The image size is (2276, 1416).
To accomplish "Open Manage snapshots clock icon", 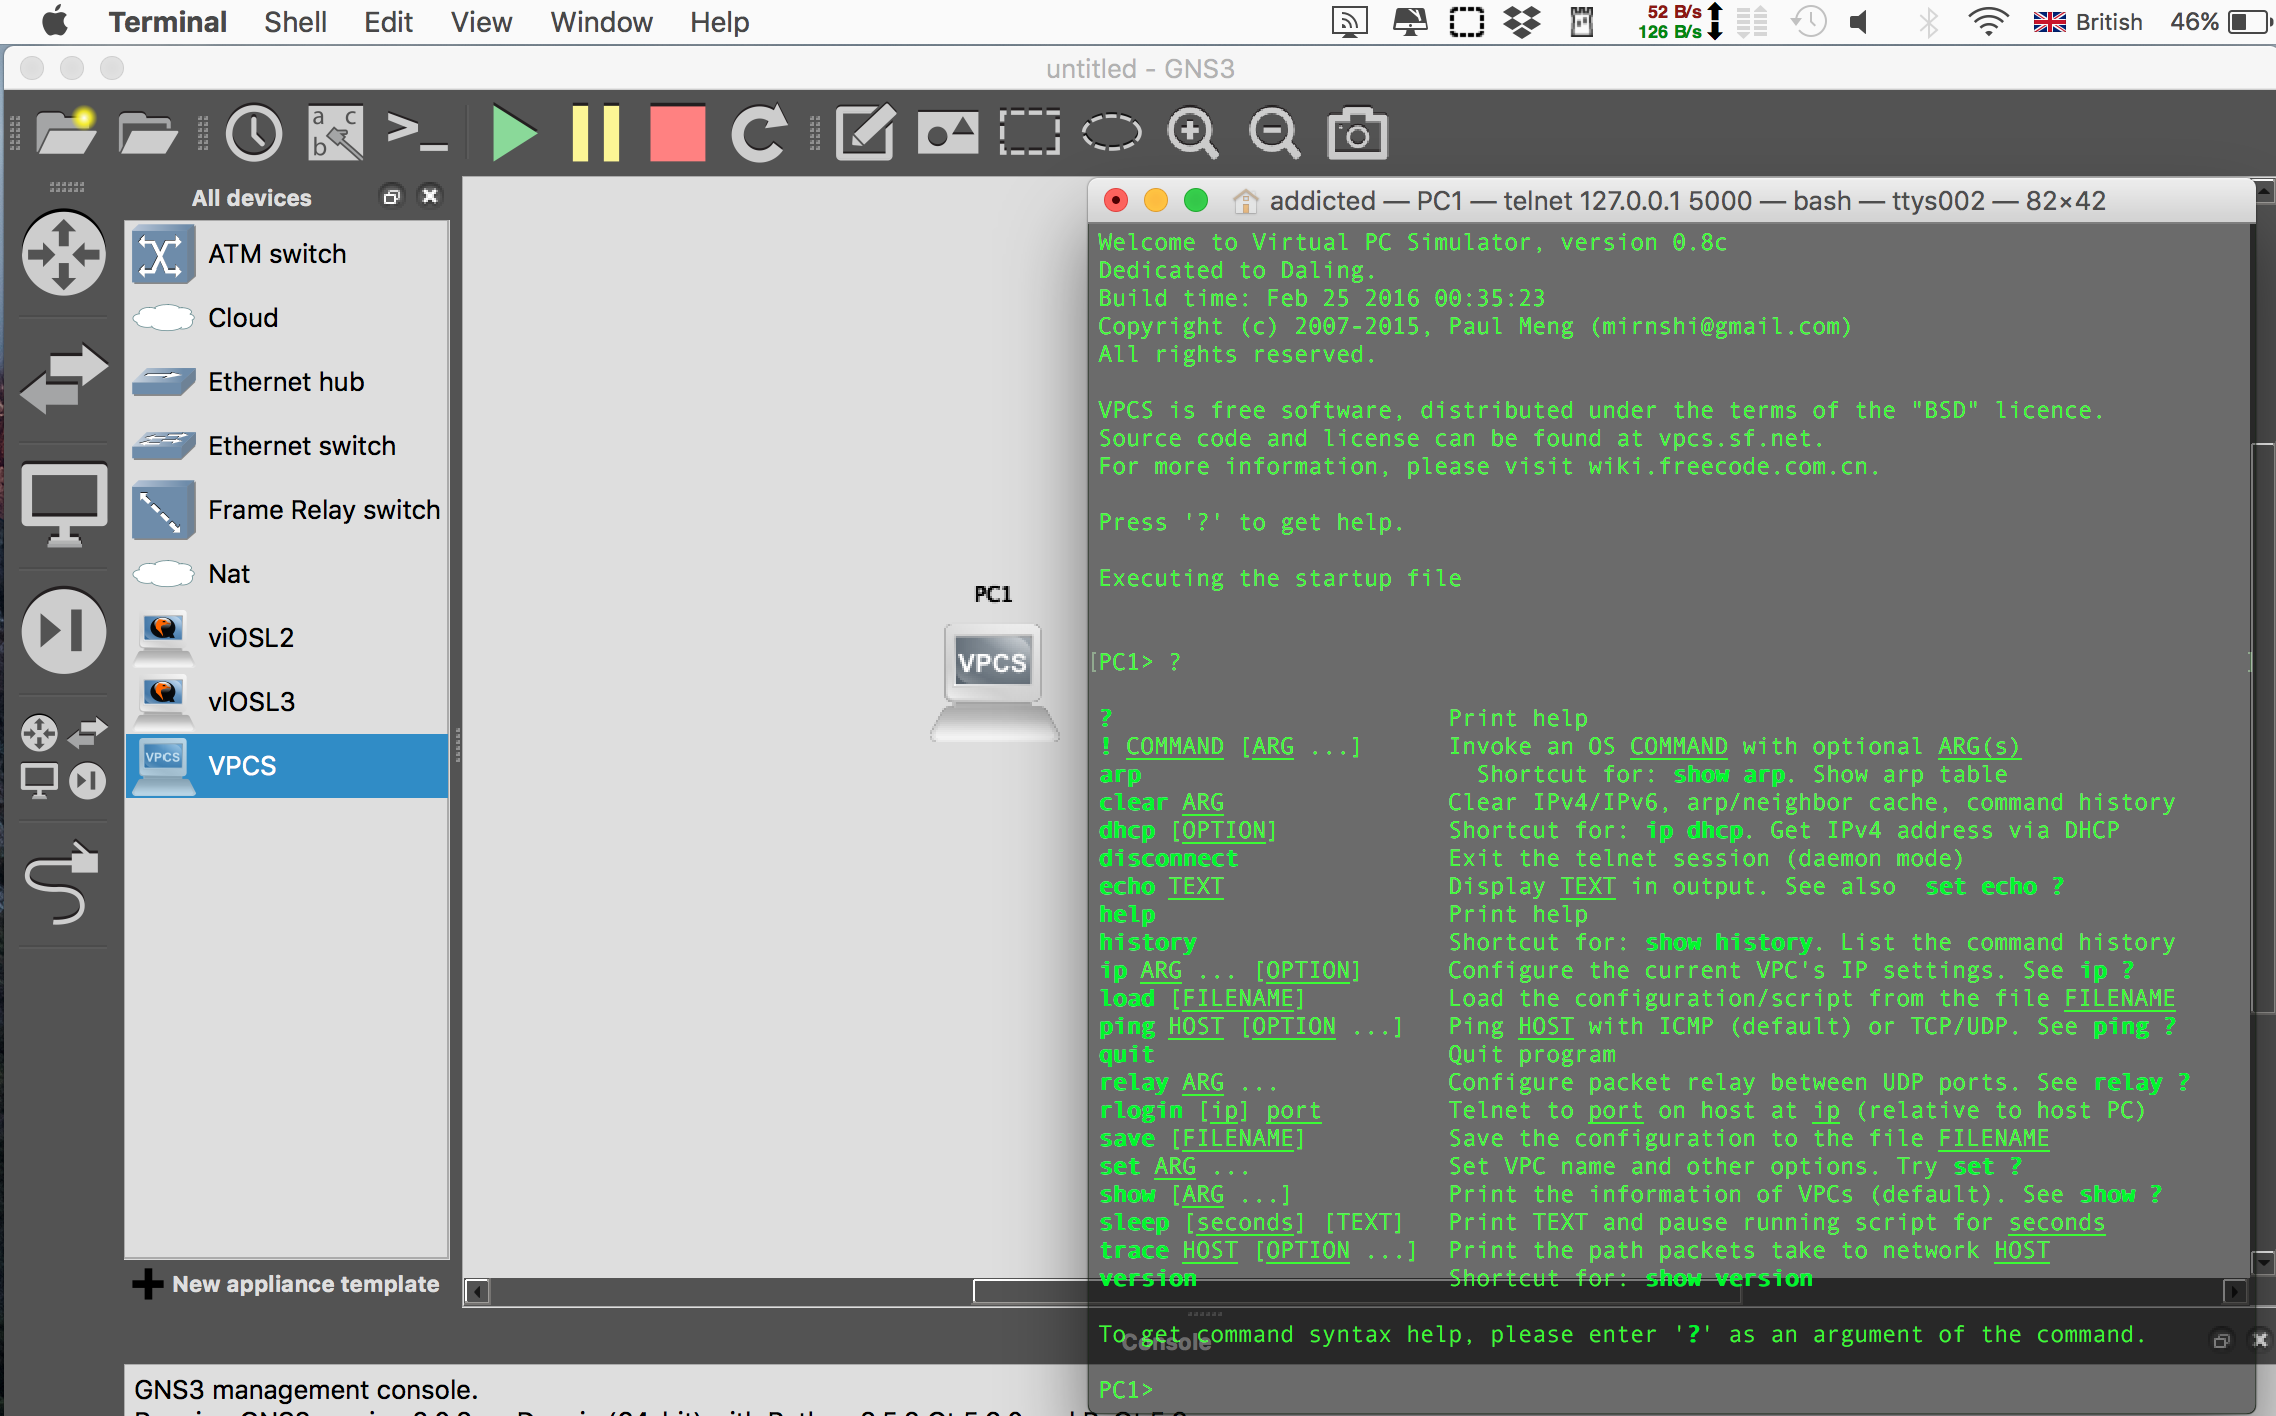I will 254,133.
